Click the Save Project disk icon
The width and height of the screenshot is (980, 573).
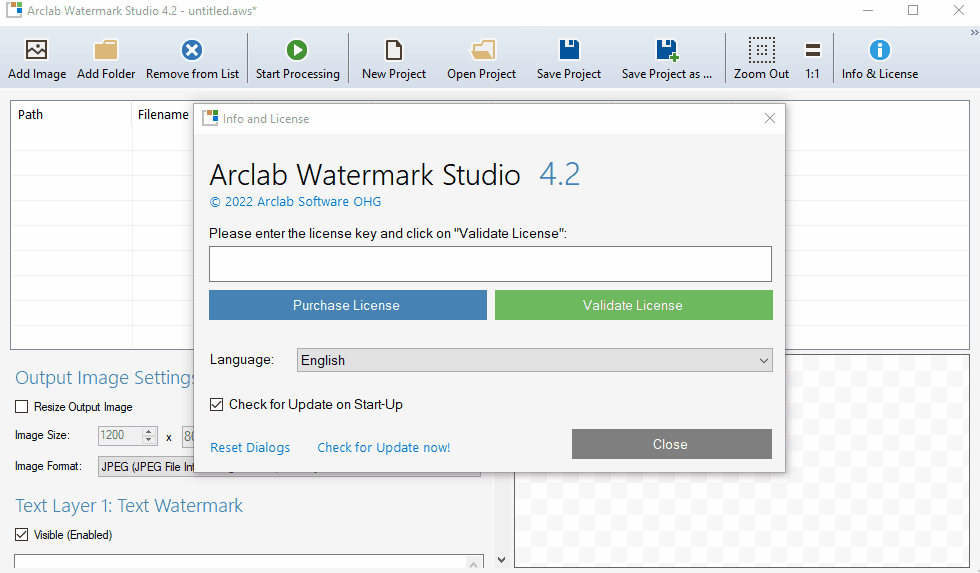[x=569, y=50]
